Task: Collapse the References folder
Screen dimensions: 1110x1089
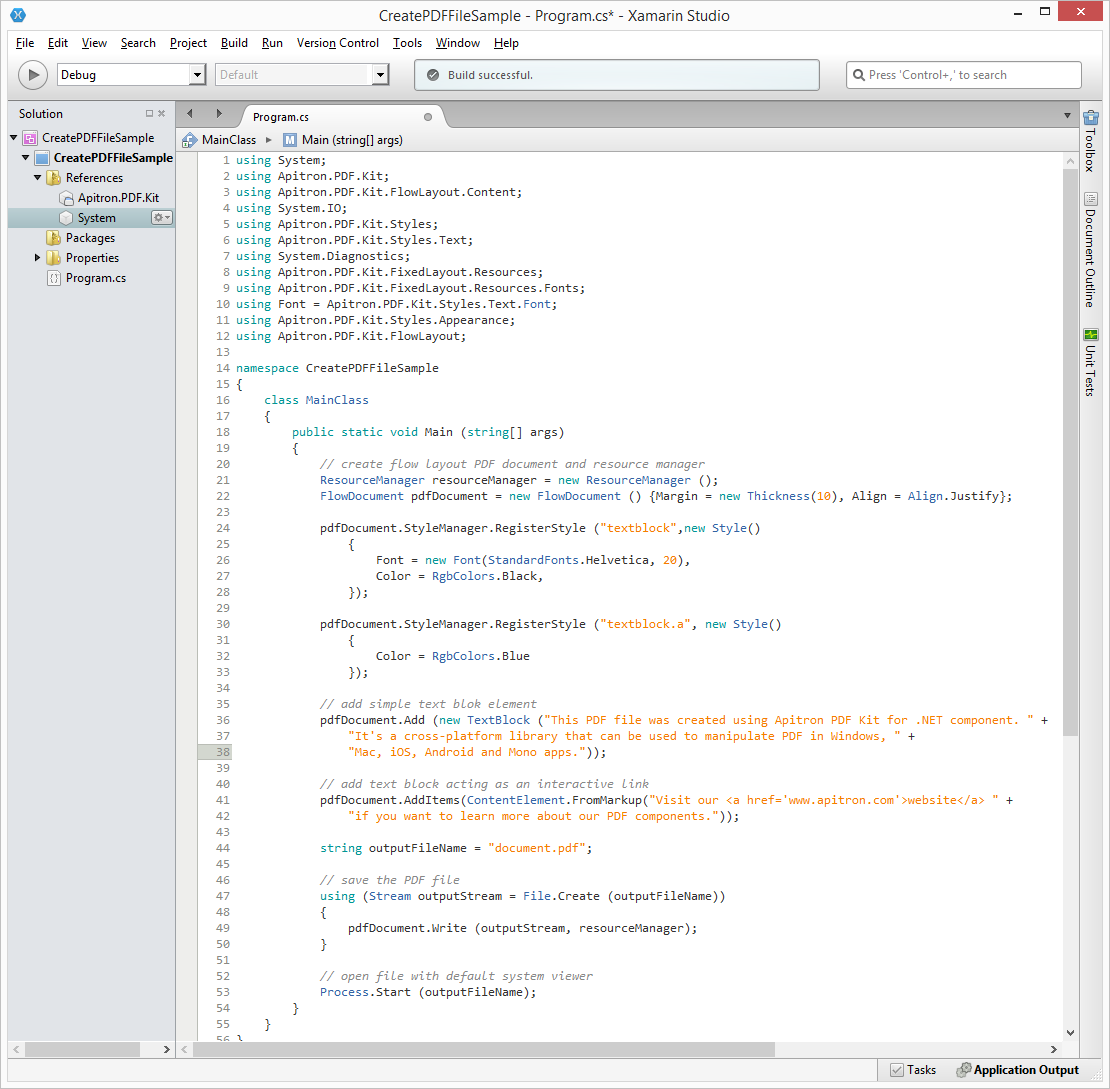Action: pyautogui.click(x=38, y=178)
